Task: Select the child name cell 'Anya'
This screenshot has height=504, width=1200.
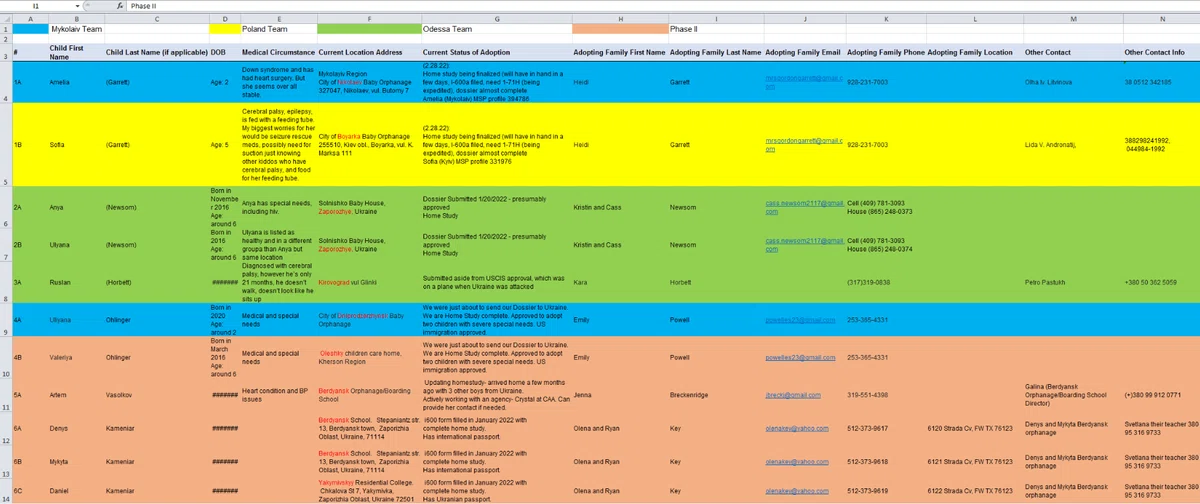Action: click(75, 207)
